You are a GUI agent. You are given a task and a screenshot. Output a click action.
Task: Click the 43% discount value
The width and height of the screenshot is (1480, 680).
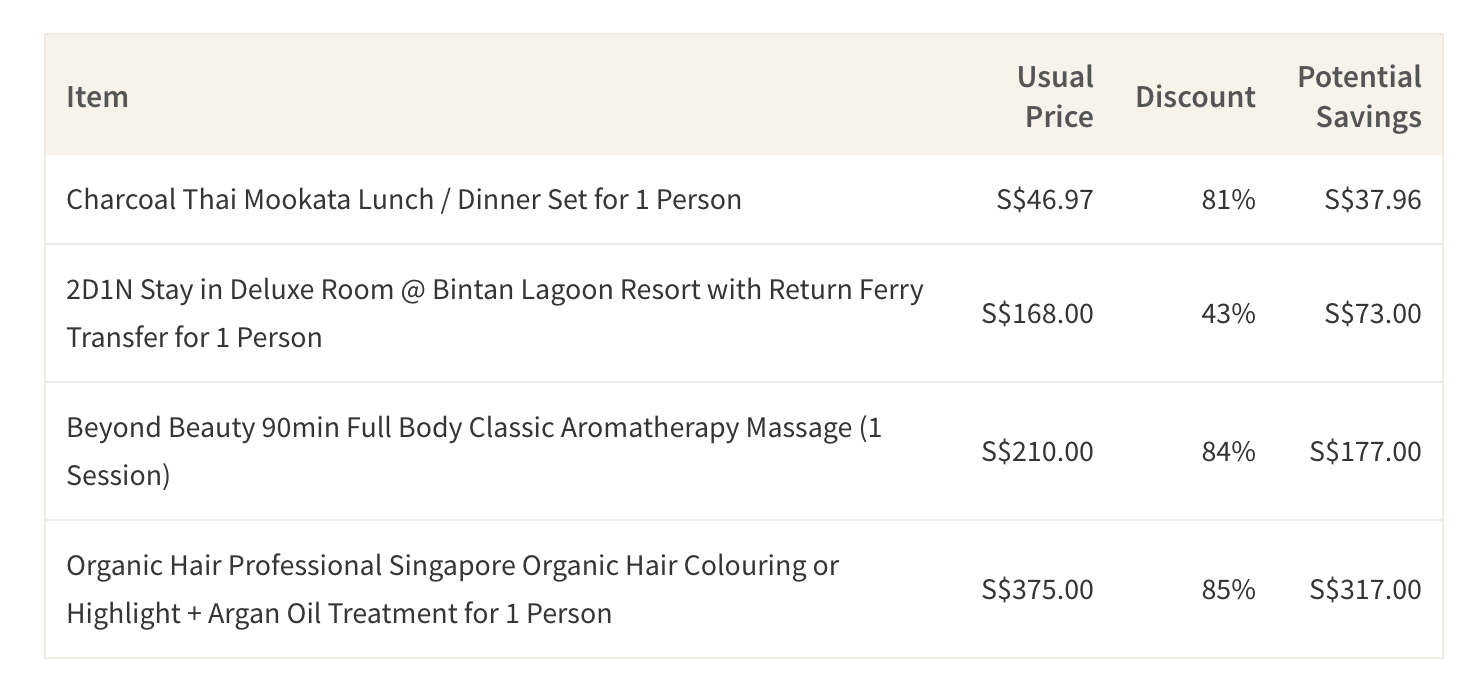(x=1228, y=313)
